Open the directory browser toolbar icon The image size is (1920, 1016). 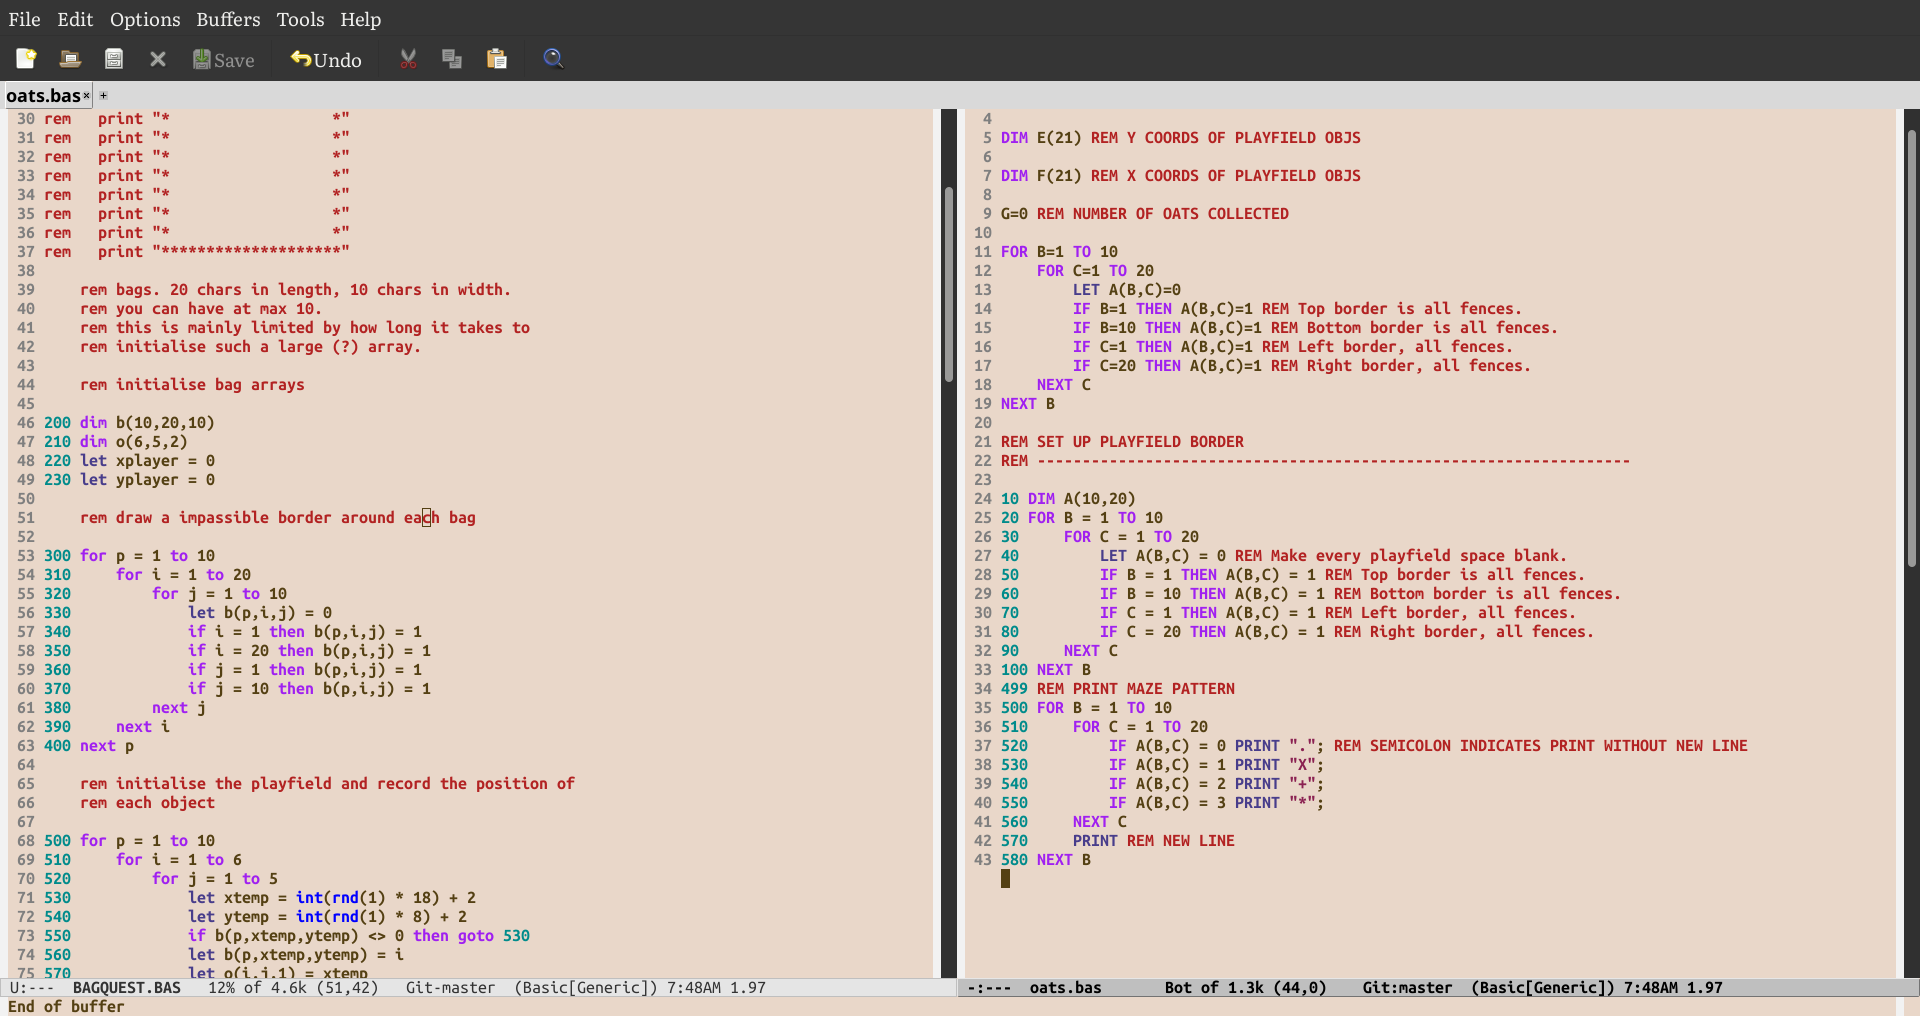click(114, 59)
